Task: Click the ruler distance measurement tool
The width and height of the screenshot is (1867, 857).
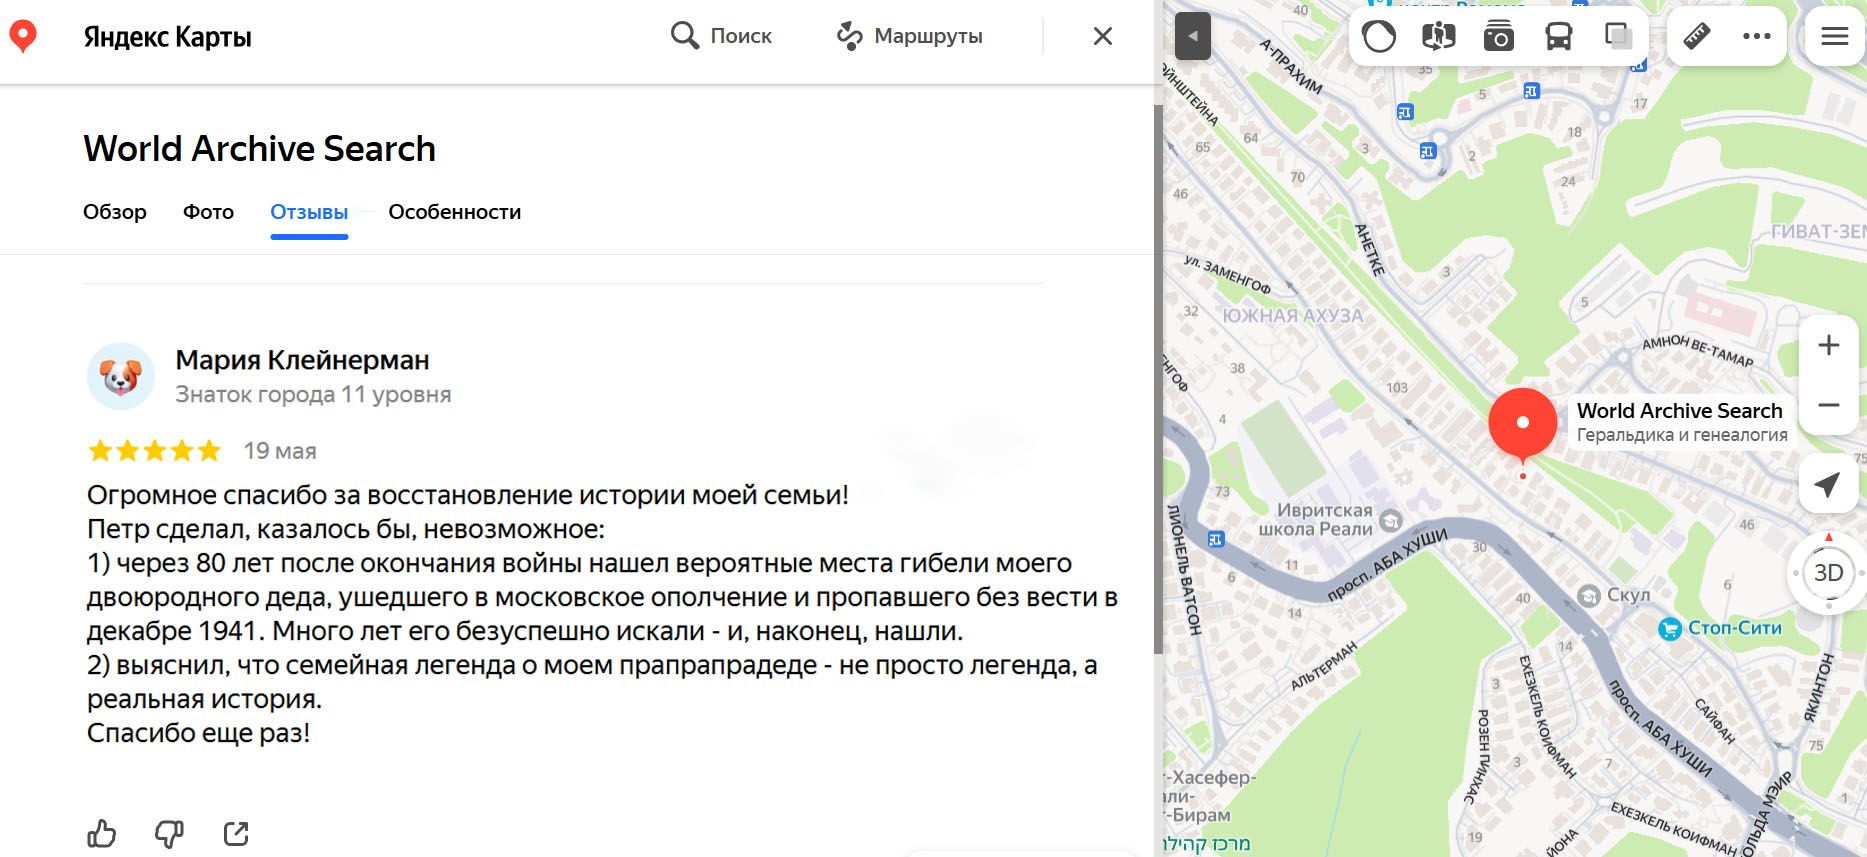Action: click(x=1697, y=37)
